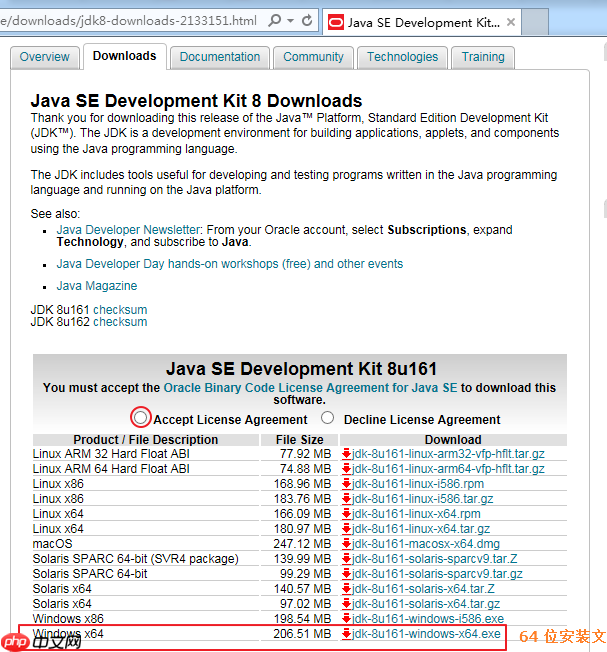
Task: Click the Oracle favicon on browser tab
Action: point(336,22)
